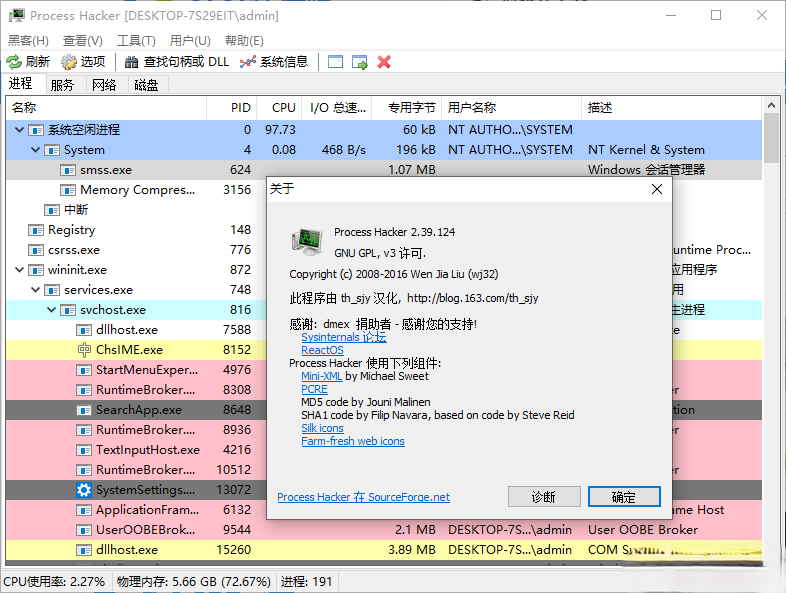Open the 用户(U) menu
This screenshot has width=786, height=593.
(190, 41)
